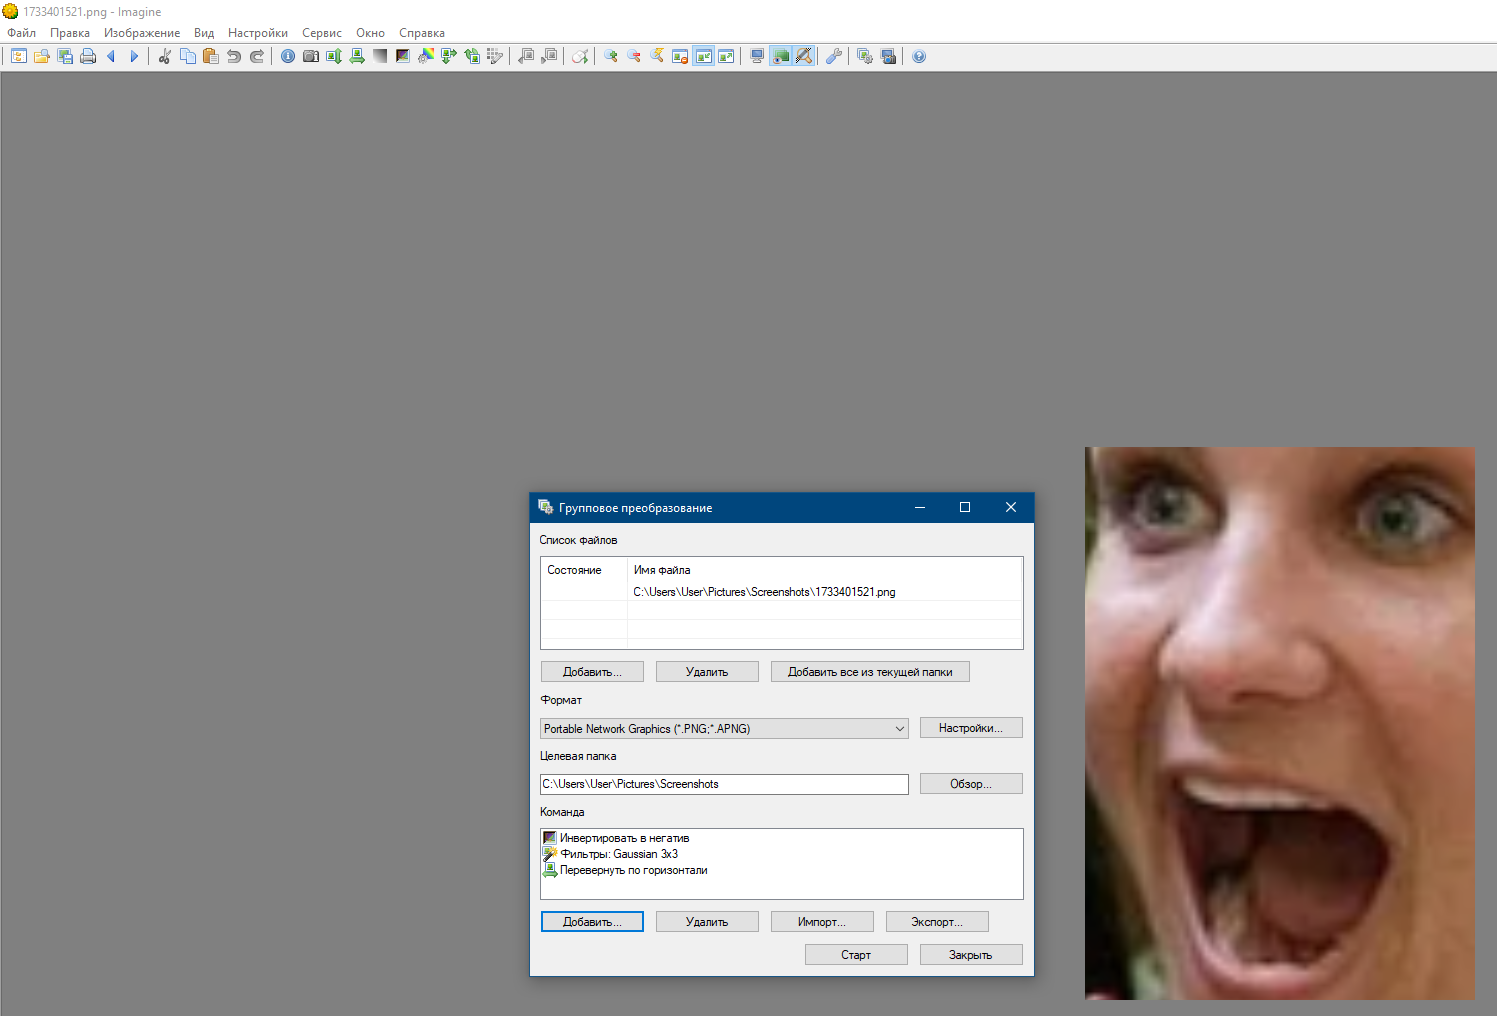Screen dimensions: 1497x1016
Task: Click Добавить under the file list
Action: pos(592,672)
